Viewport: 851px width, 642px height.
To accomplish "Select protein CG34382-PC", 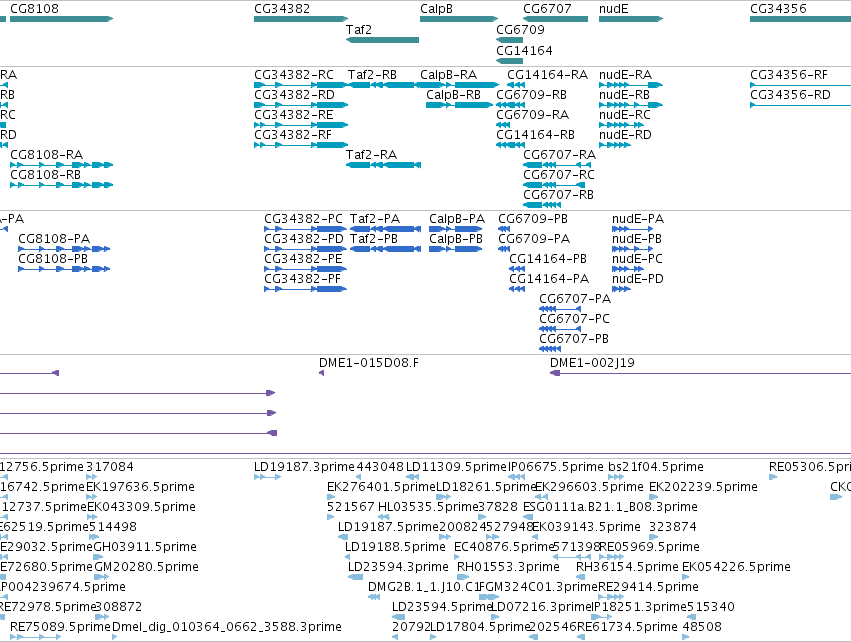I will pyautogui.click(x=303, y=219).
